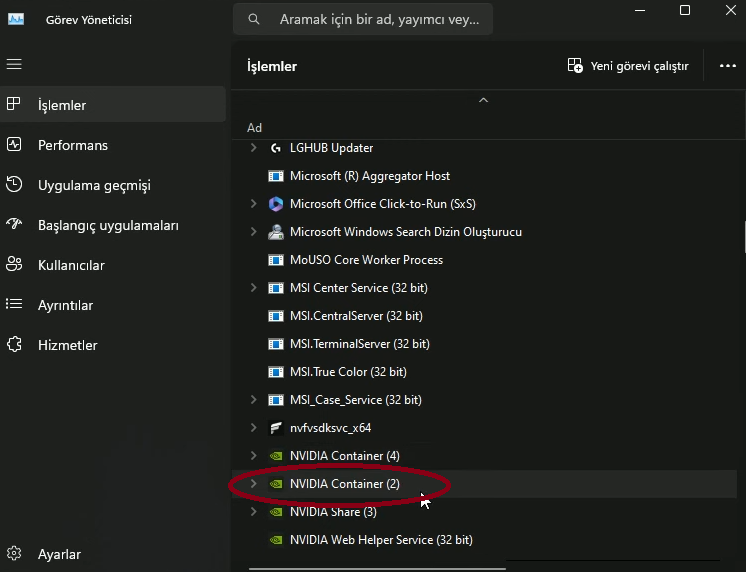Click the nvfvsdksvc_x64 process icon
The height and width of the screenshot is (572, 746).
click(x=276, y=428)
